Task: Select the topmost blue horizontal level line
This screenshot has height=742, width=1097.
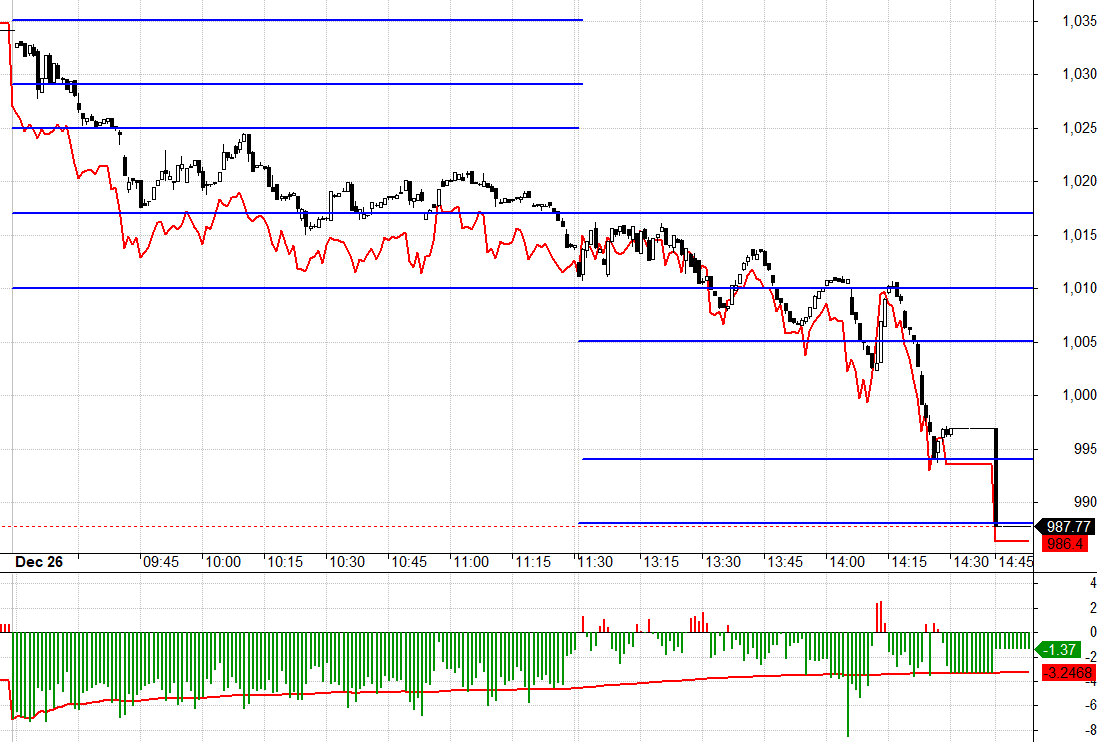Action: pos(300,20)
